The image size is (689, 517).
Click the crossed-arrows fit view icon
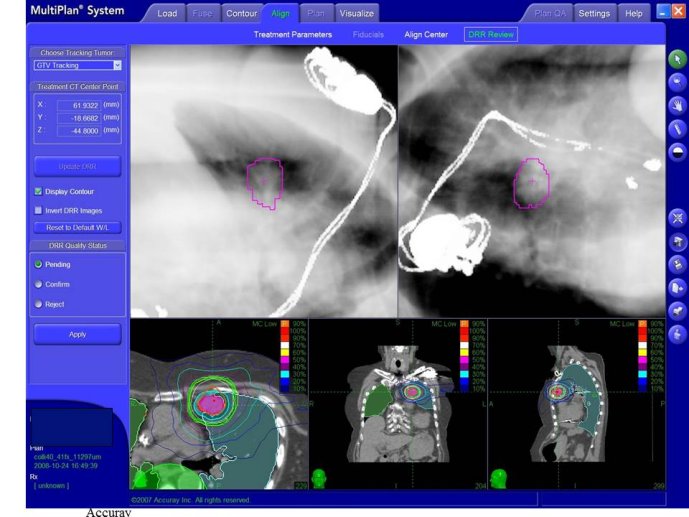coord(677,218)
